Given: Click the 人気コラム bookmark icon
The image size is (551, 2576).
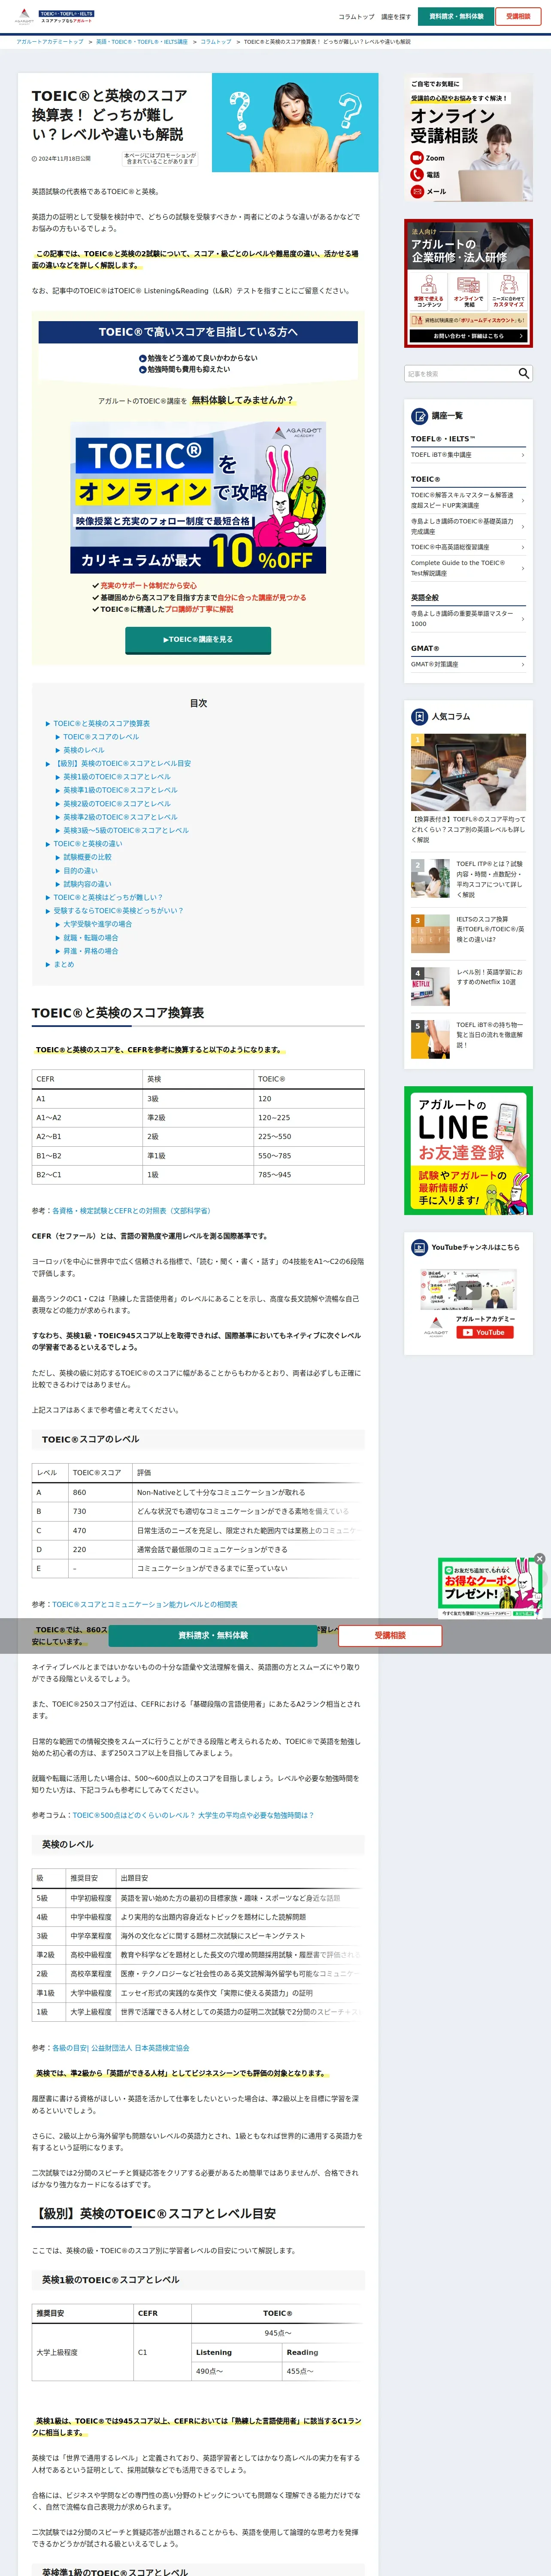Looking at the screenshot, I should (x=420, y=716).
